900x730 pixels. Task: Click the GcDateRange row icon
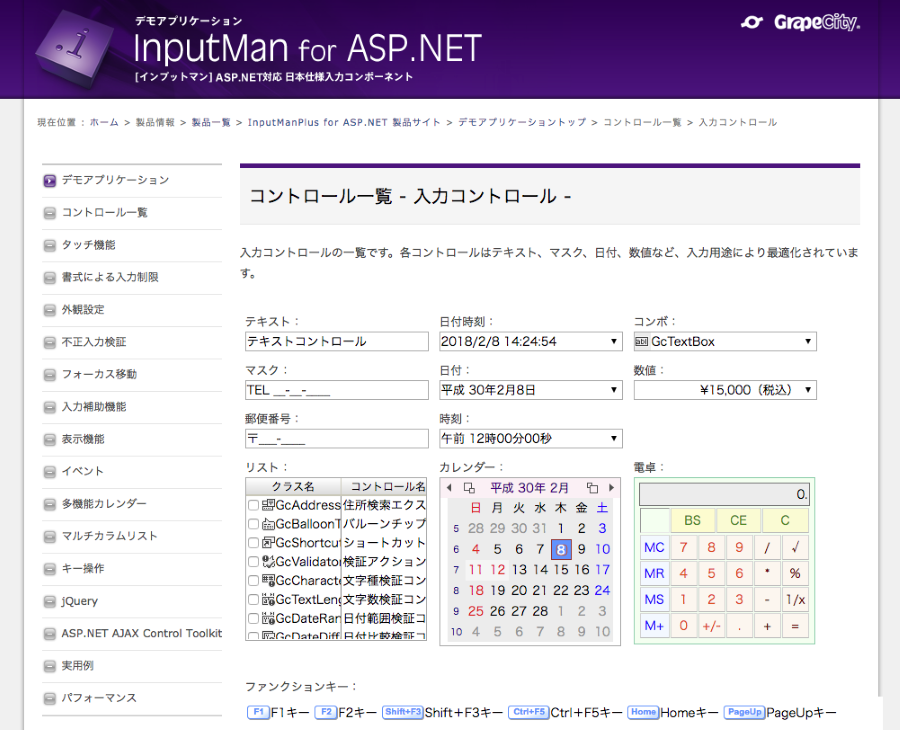coord(268,618)
